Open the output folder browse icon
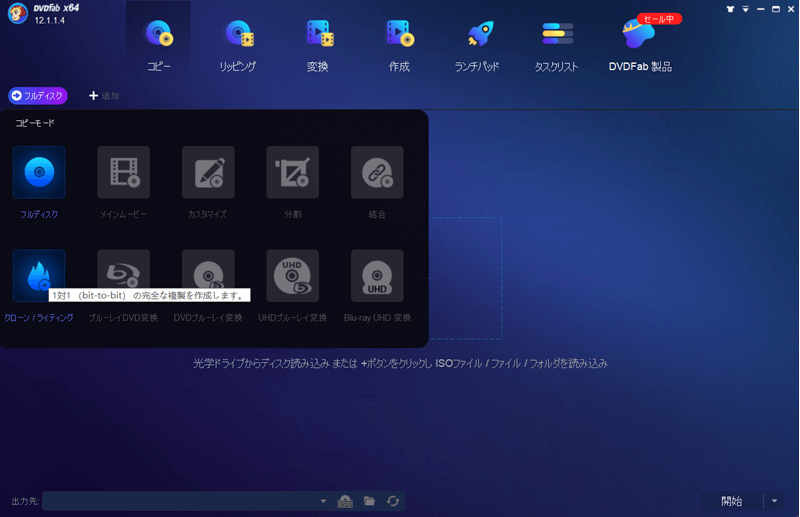Viewport: 800px width, 517px height. (369, 500)
